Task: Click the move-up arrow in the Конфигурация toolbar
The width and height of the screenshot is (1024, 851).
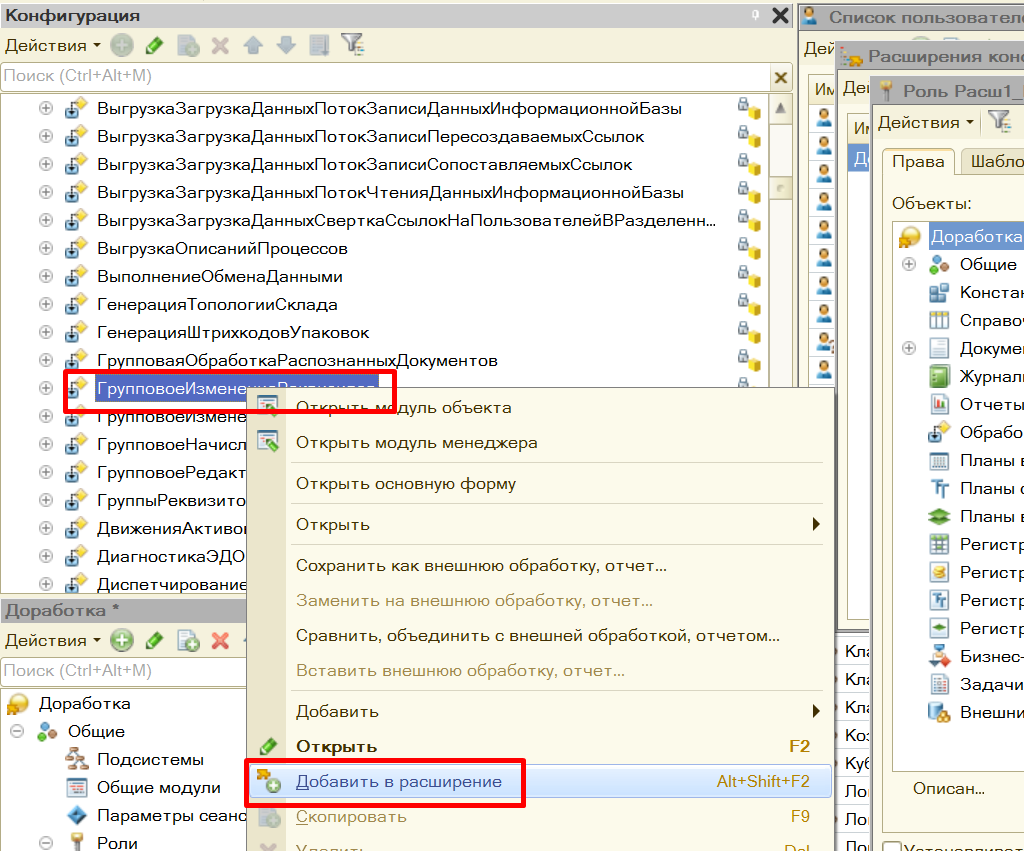Action: pos(253,46)
